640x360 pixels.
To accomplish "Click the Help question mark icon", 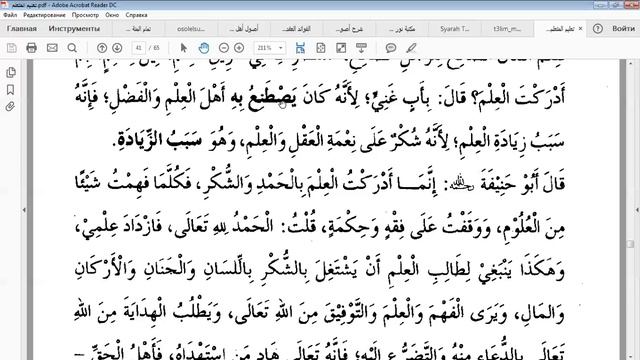I will 598,29.
